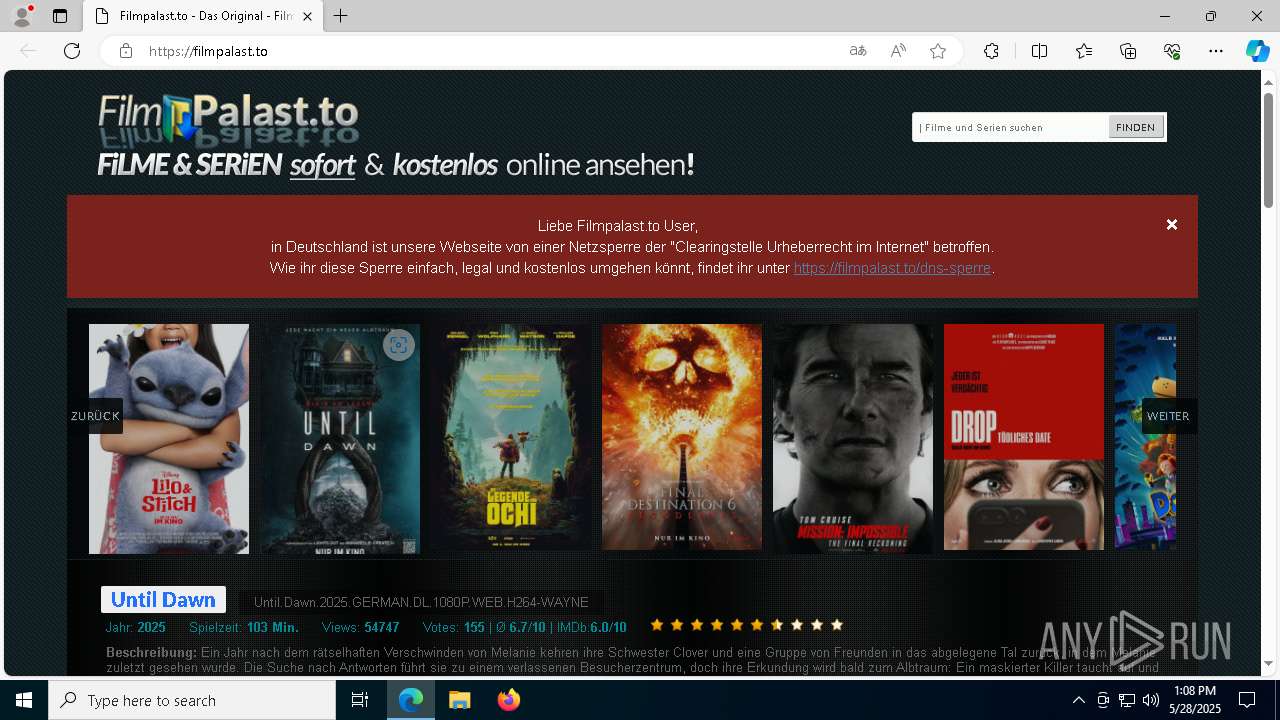Go back with ZURÜCK carousel button
Screen dimensions: 1280x720
[x=95, y=416]
